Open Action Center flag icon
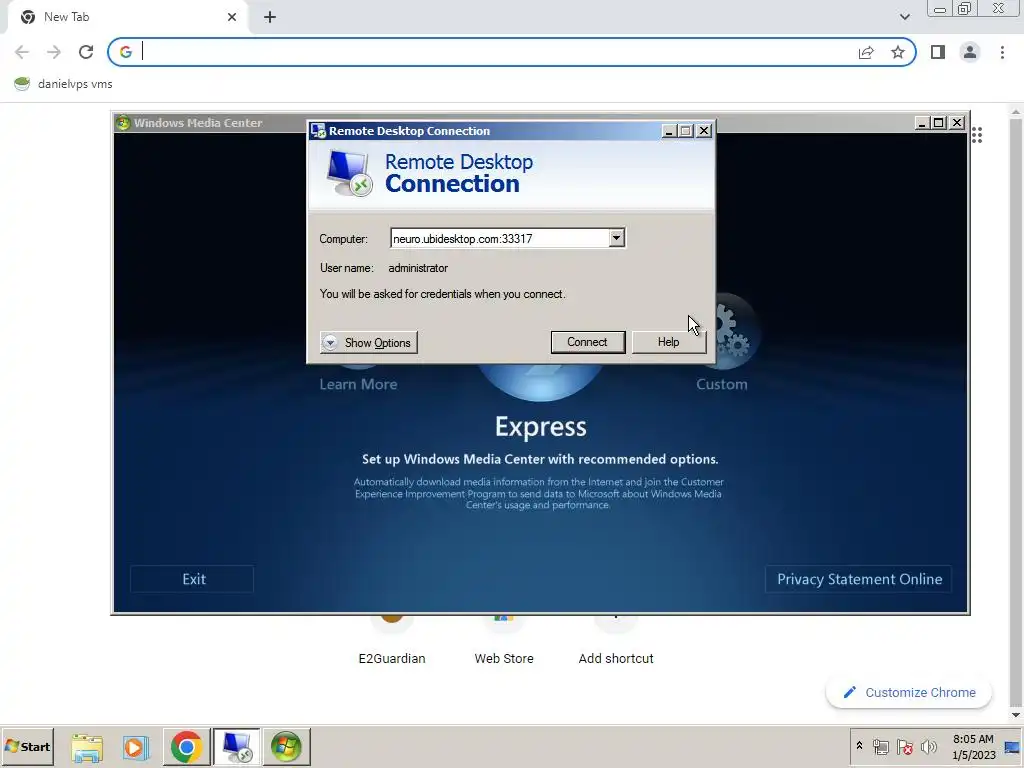The width and height of the screenshot is (1024, 768). [x=904, y=746]
